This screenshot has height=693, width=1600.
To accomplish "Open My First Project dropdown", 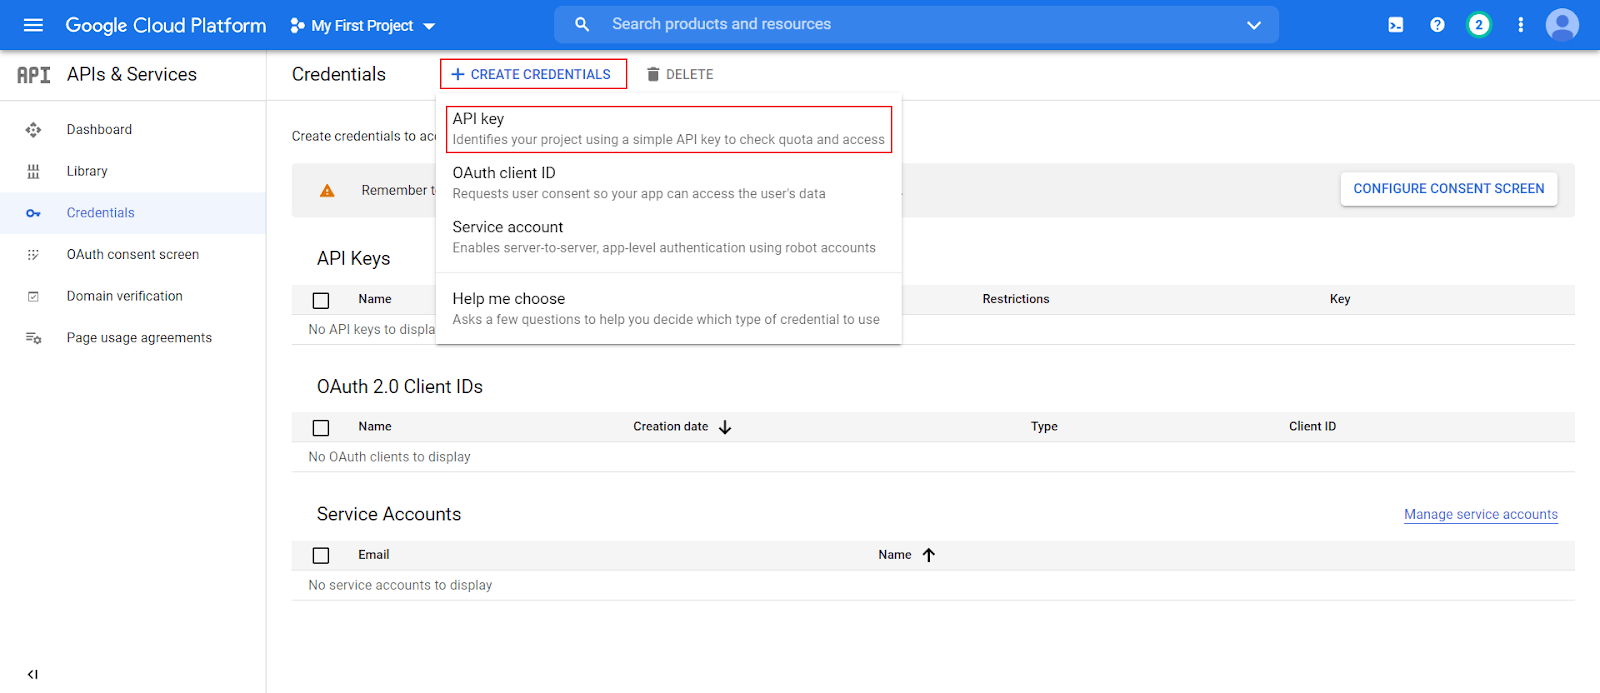I will (362, 26).
